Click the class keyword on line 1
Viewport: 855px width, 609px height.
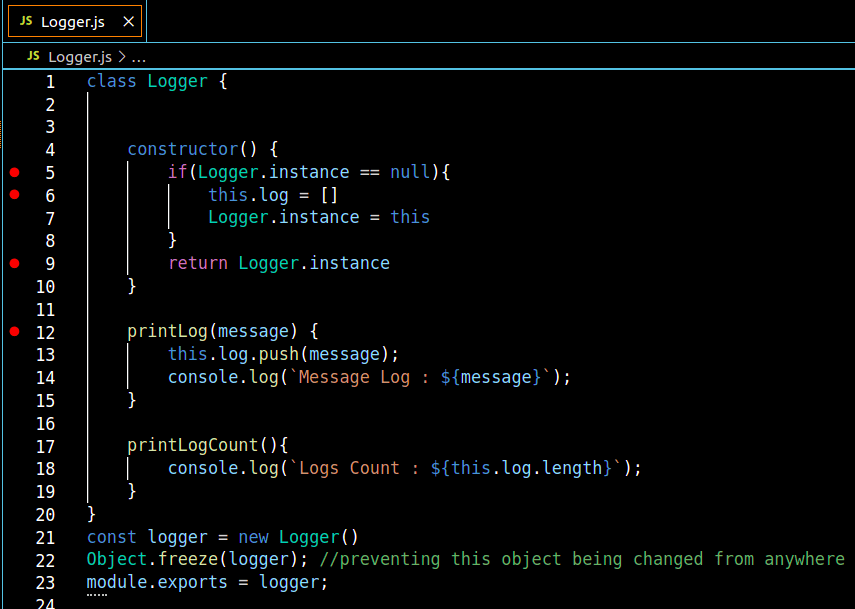[x=112, y=81]
